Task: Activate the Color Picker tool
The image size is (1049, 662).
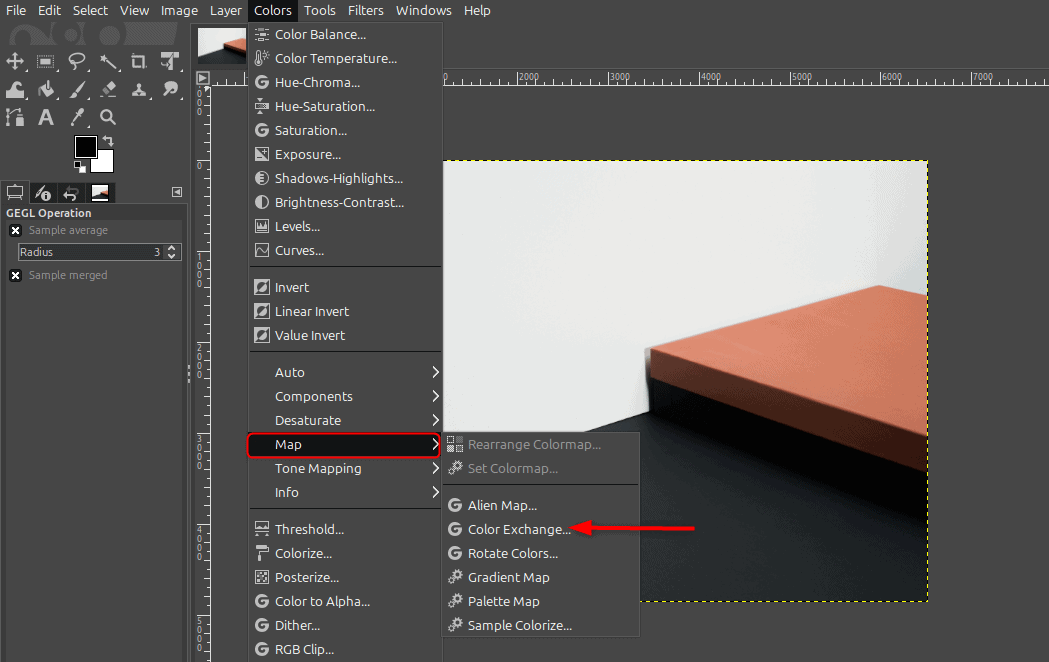Action: point(76,117)
